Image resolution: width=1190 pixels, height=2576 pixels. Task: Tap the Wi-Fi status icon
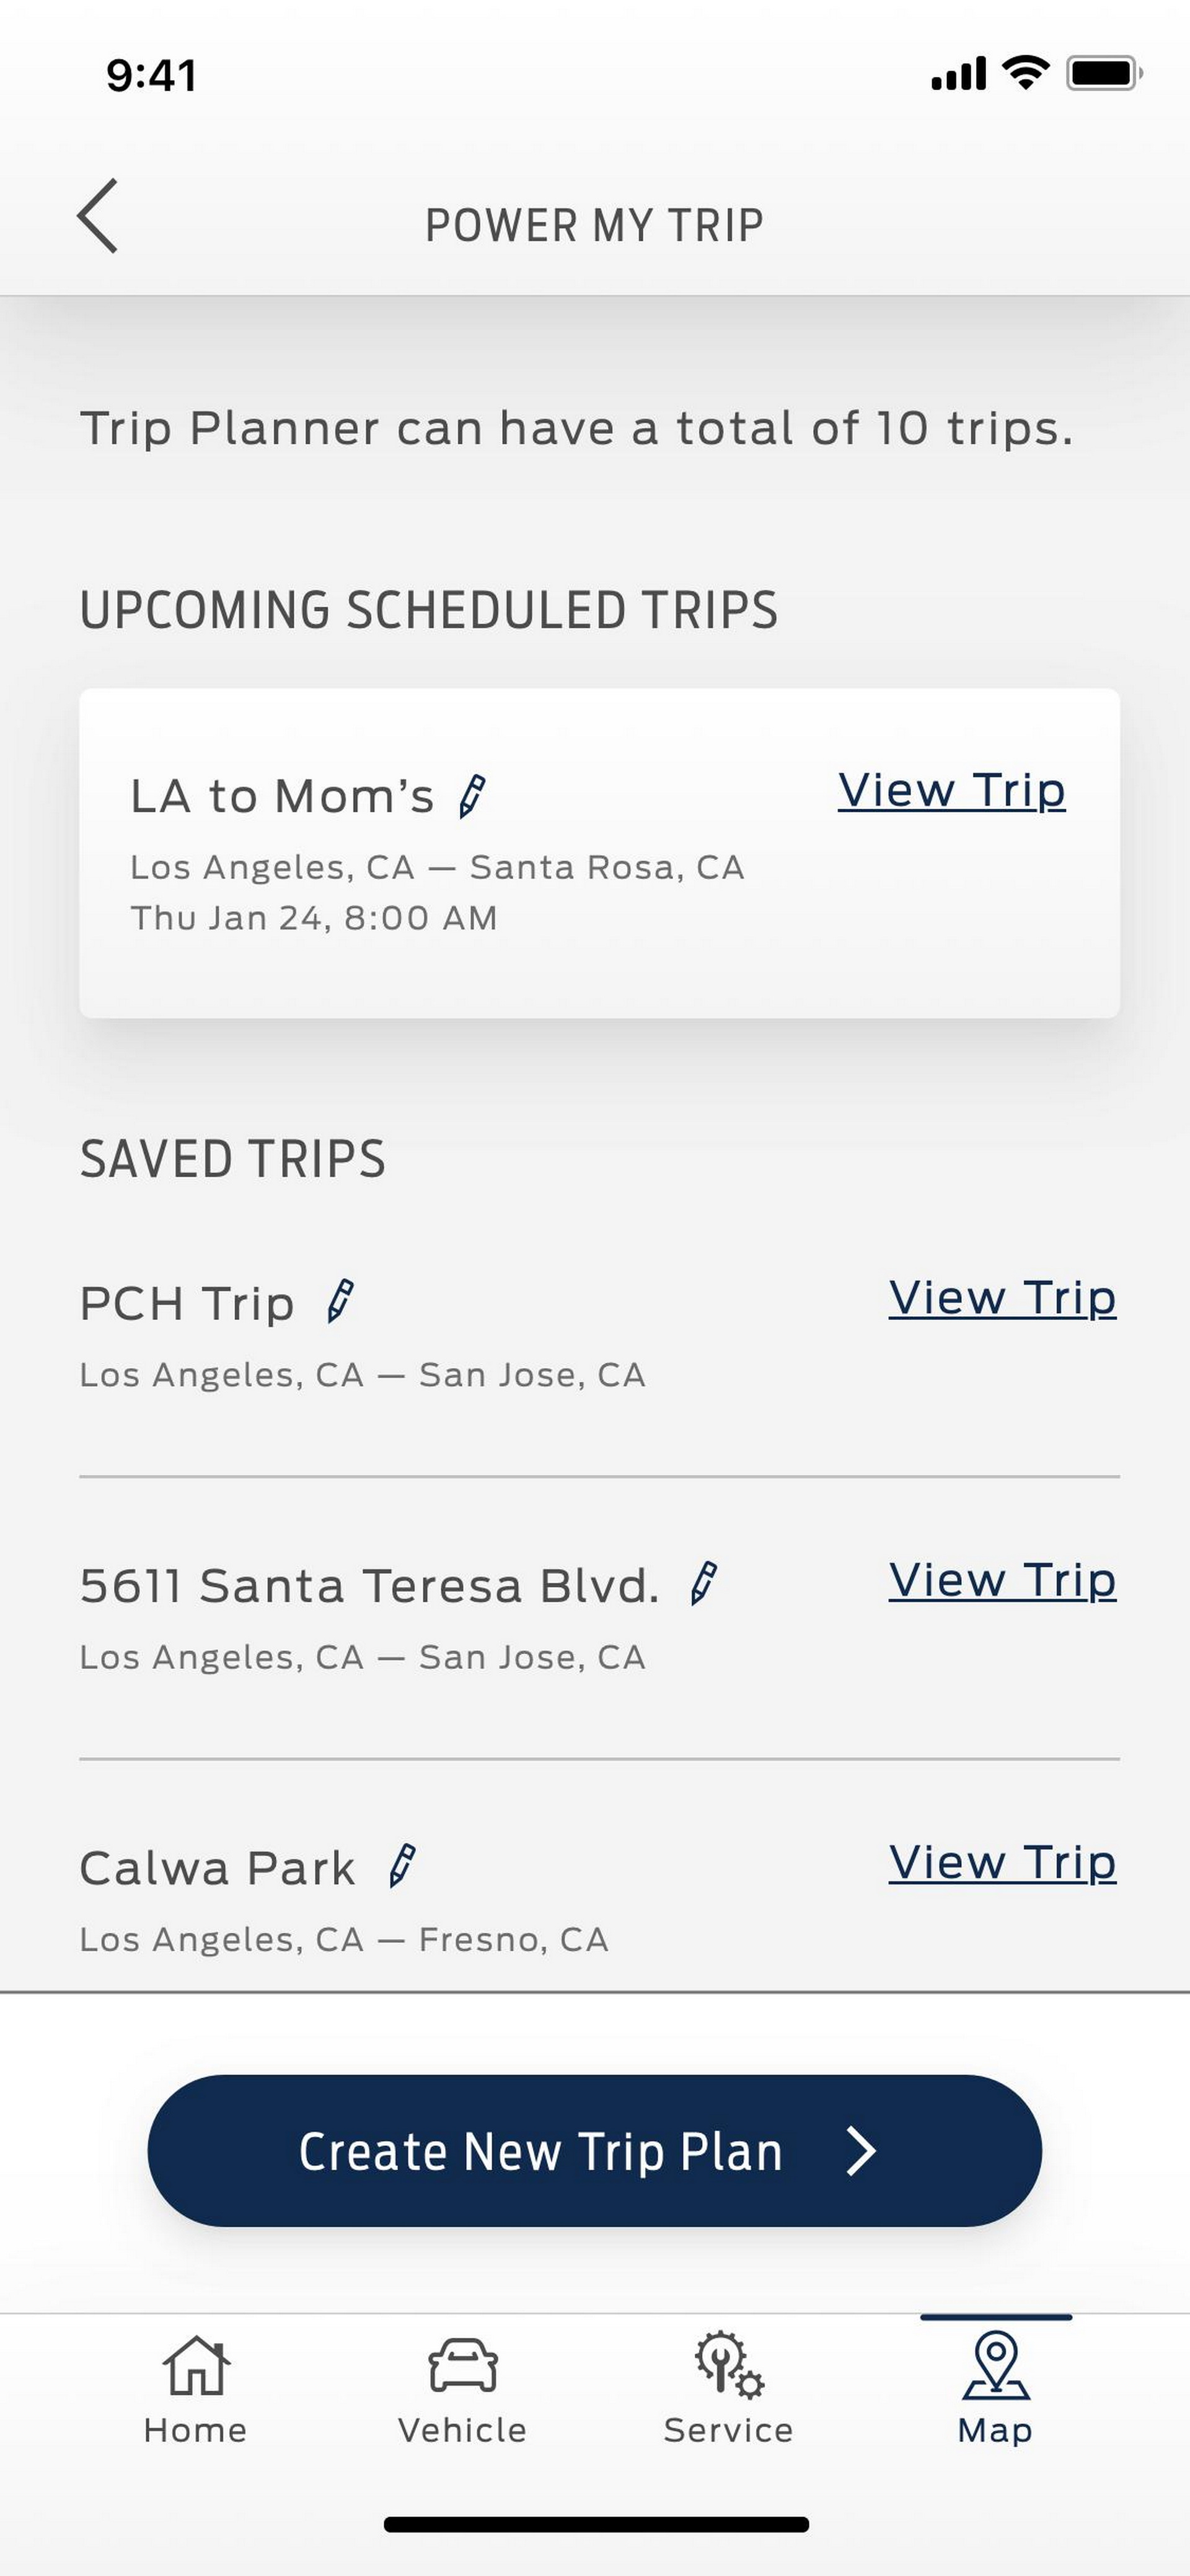pyautogui.click(x=1025, y=73)
